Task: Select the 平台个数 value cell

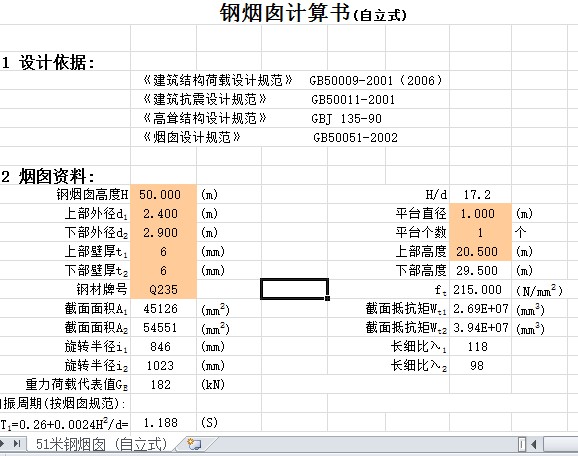Action: pos(480,233)
